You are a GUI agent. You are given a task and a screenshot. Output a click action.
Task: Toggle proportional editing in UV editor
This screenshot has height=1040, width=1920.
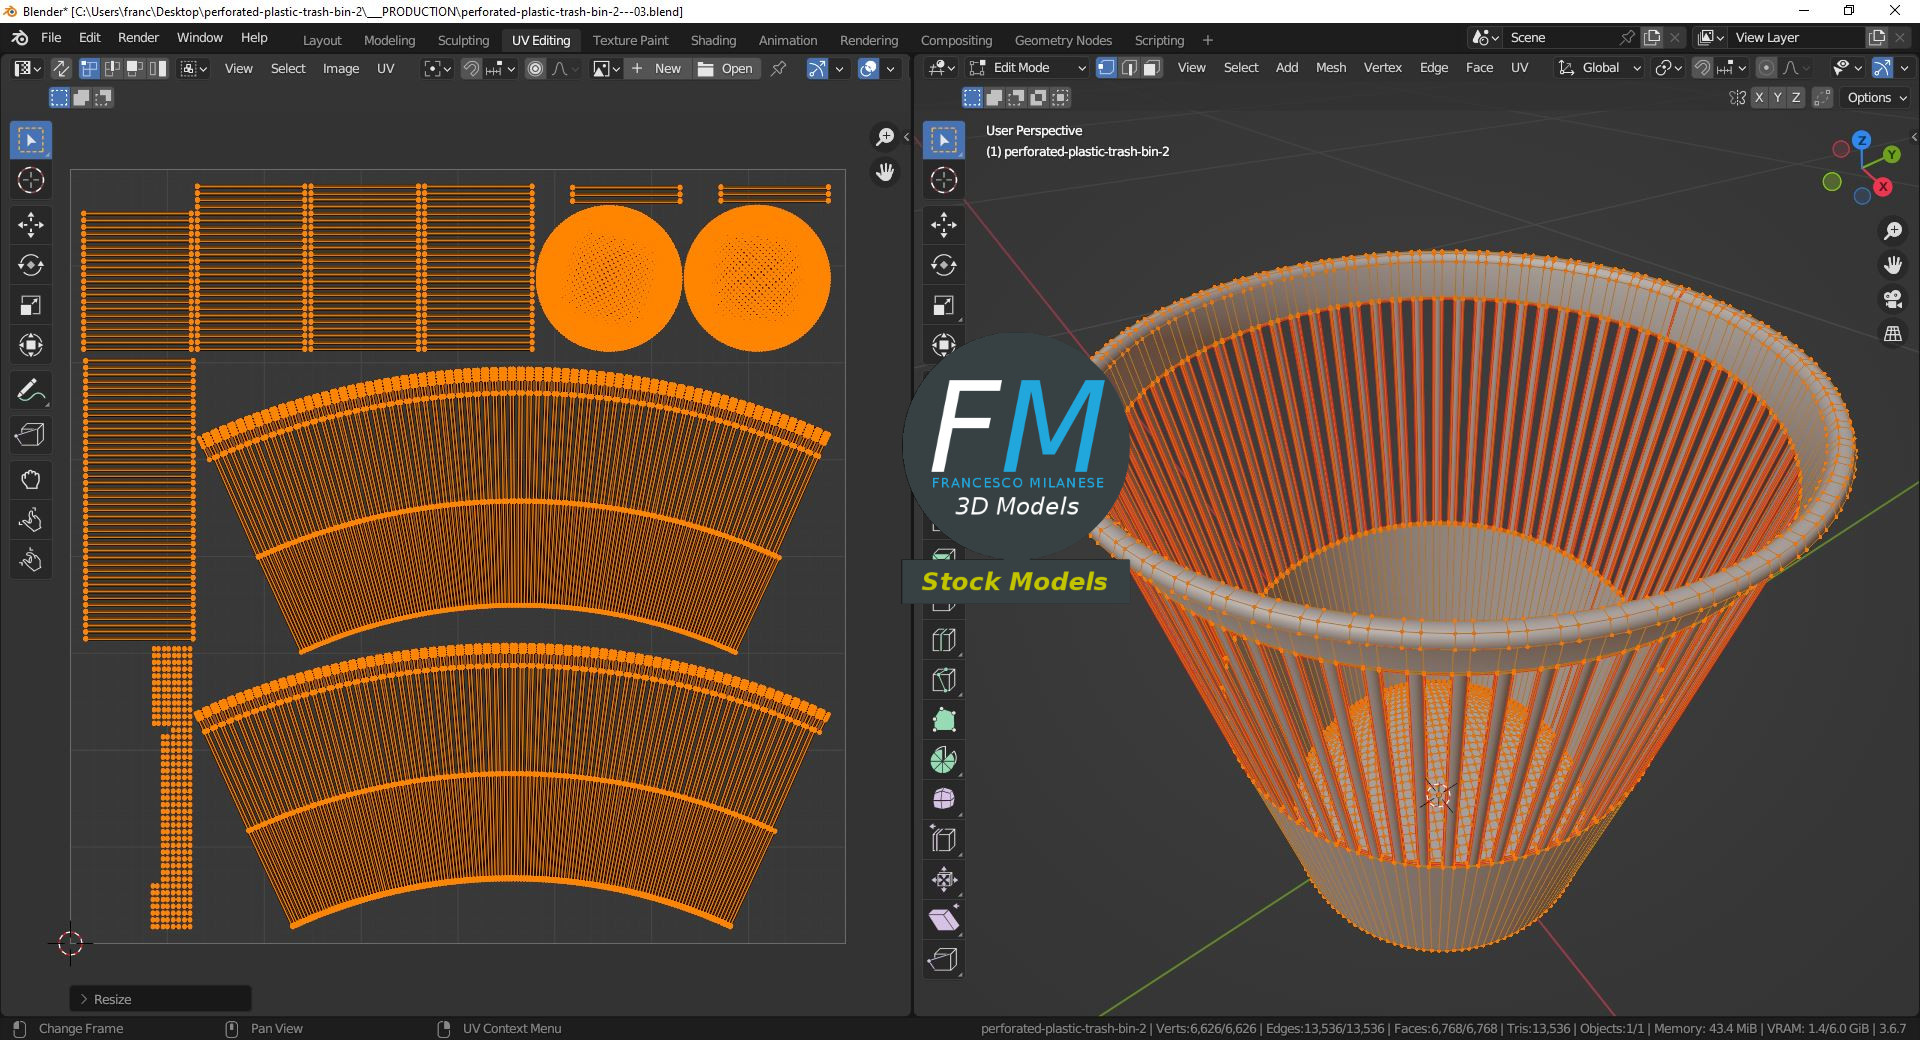536,68
